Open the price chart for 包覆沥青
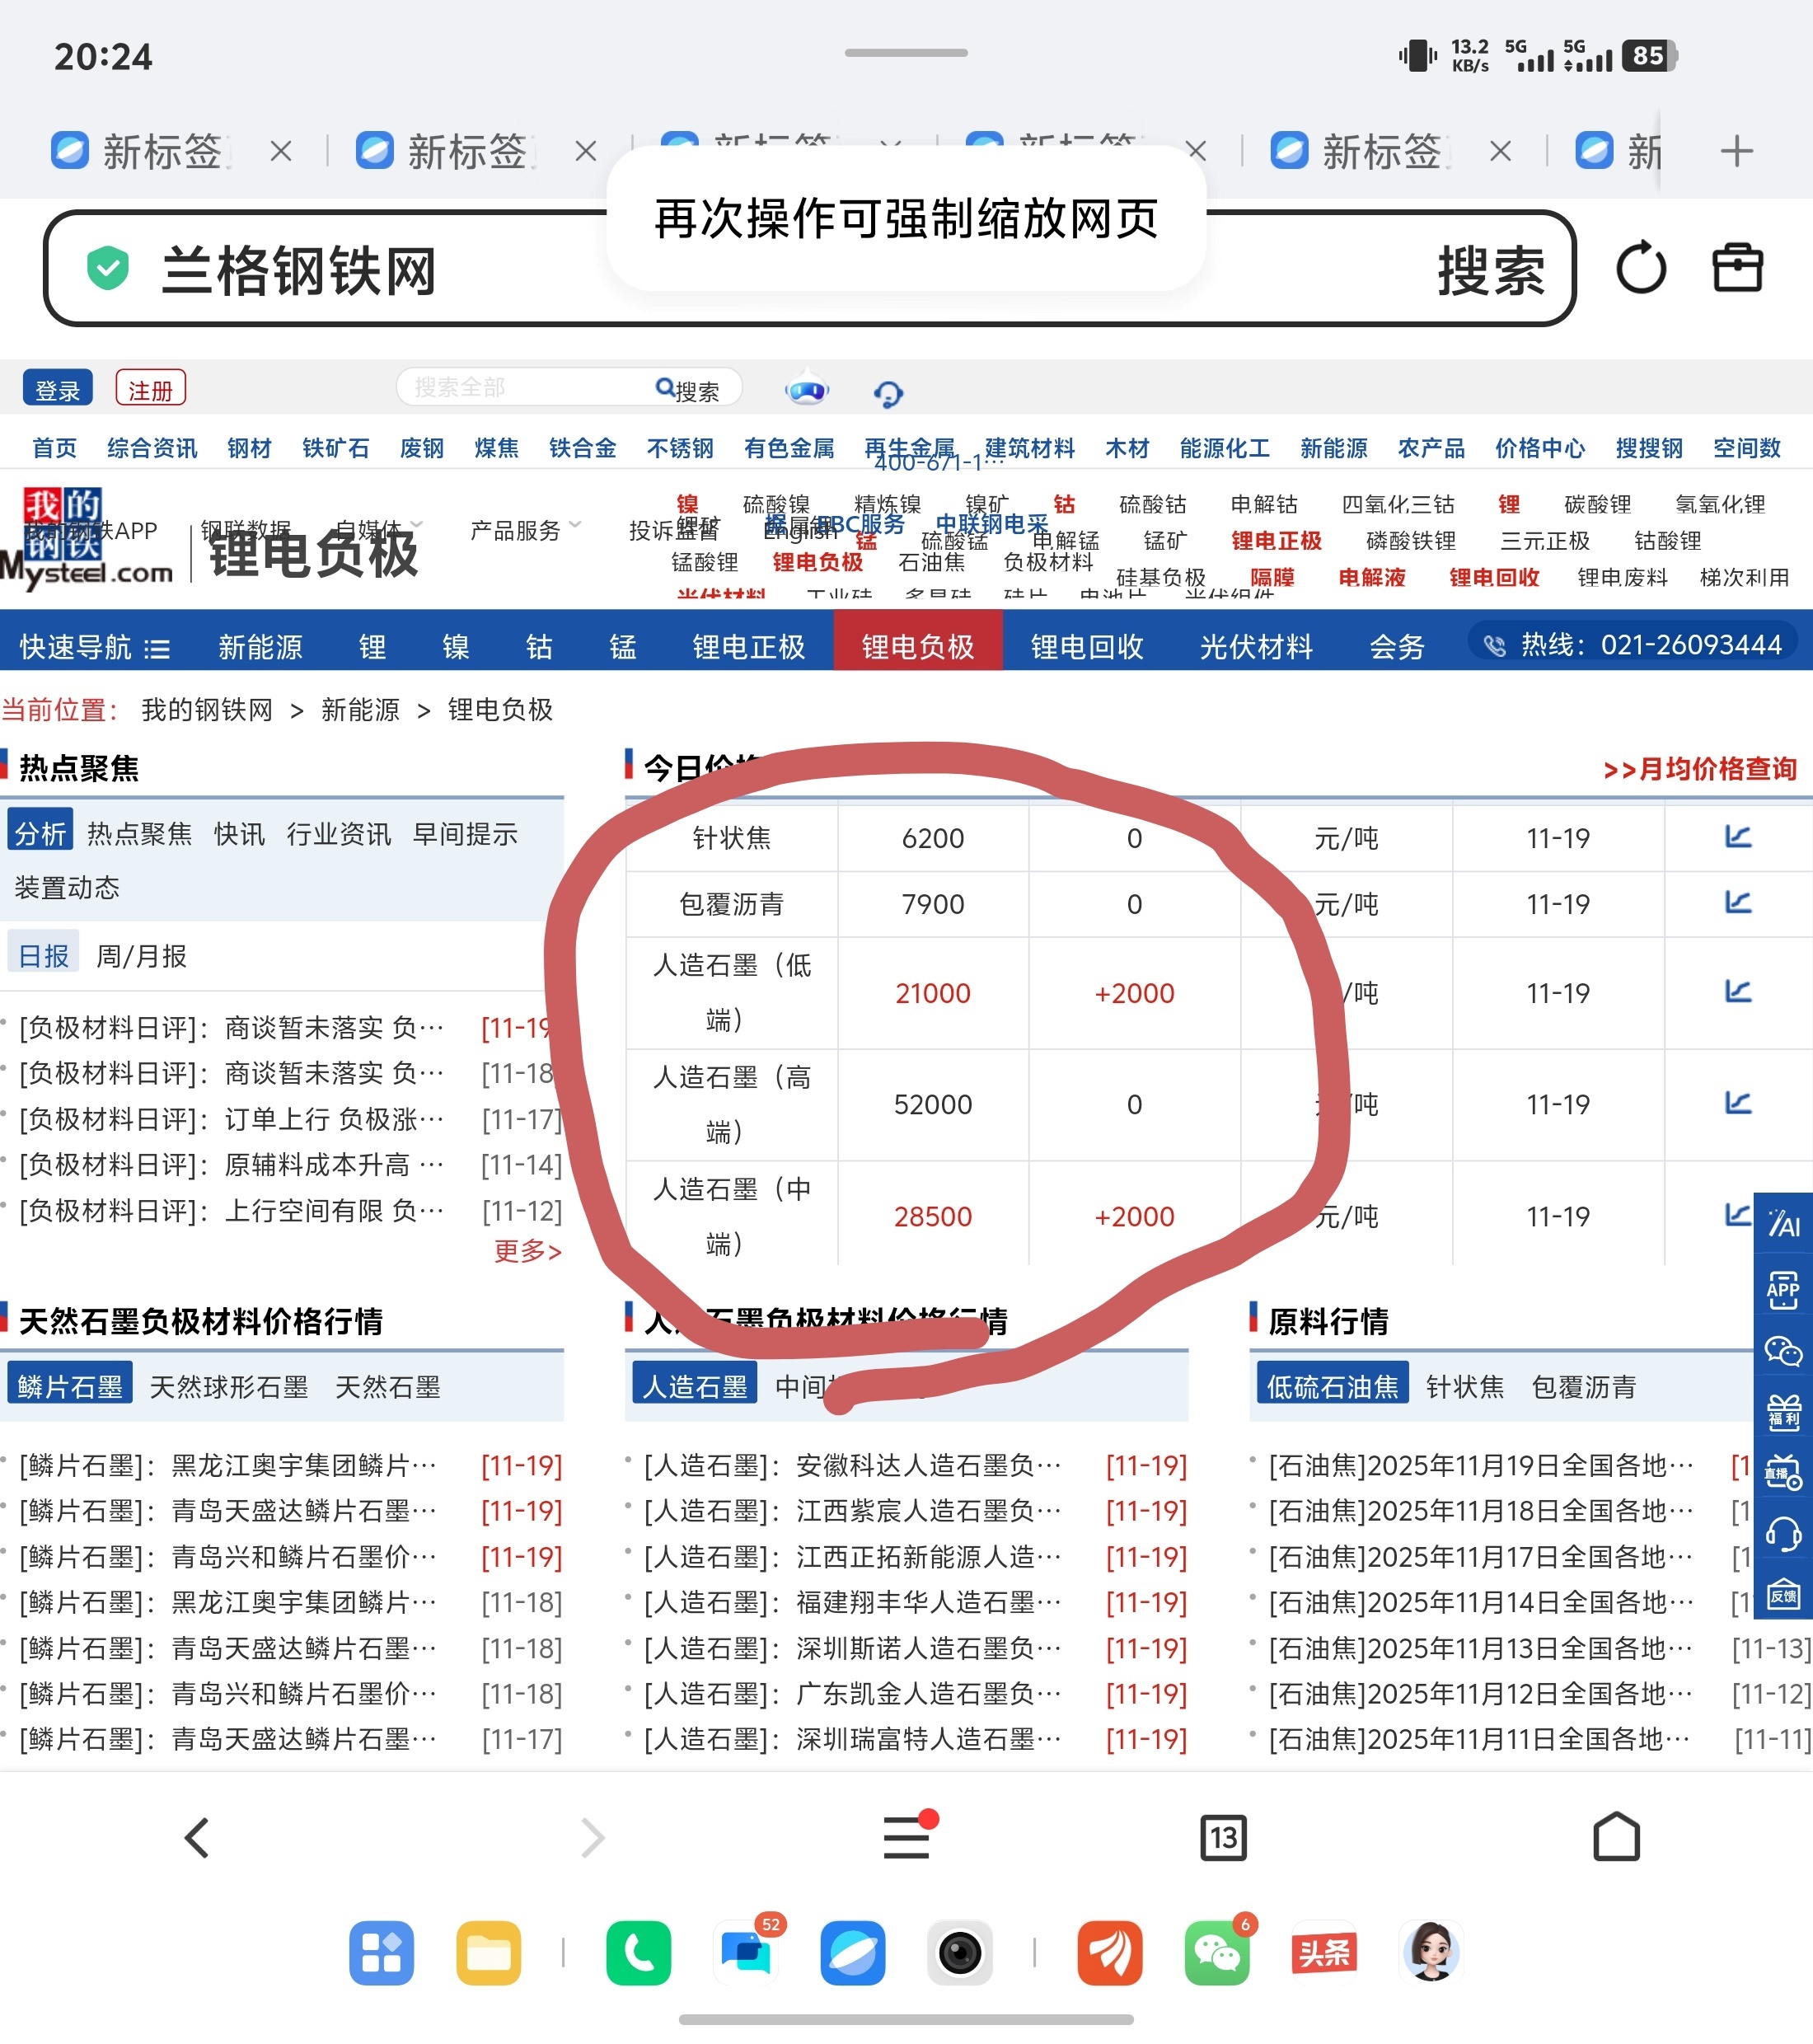This screenshot has width=1813, height=2044. pos(1738,902)
